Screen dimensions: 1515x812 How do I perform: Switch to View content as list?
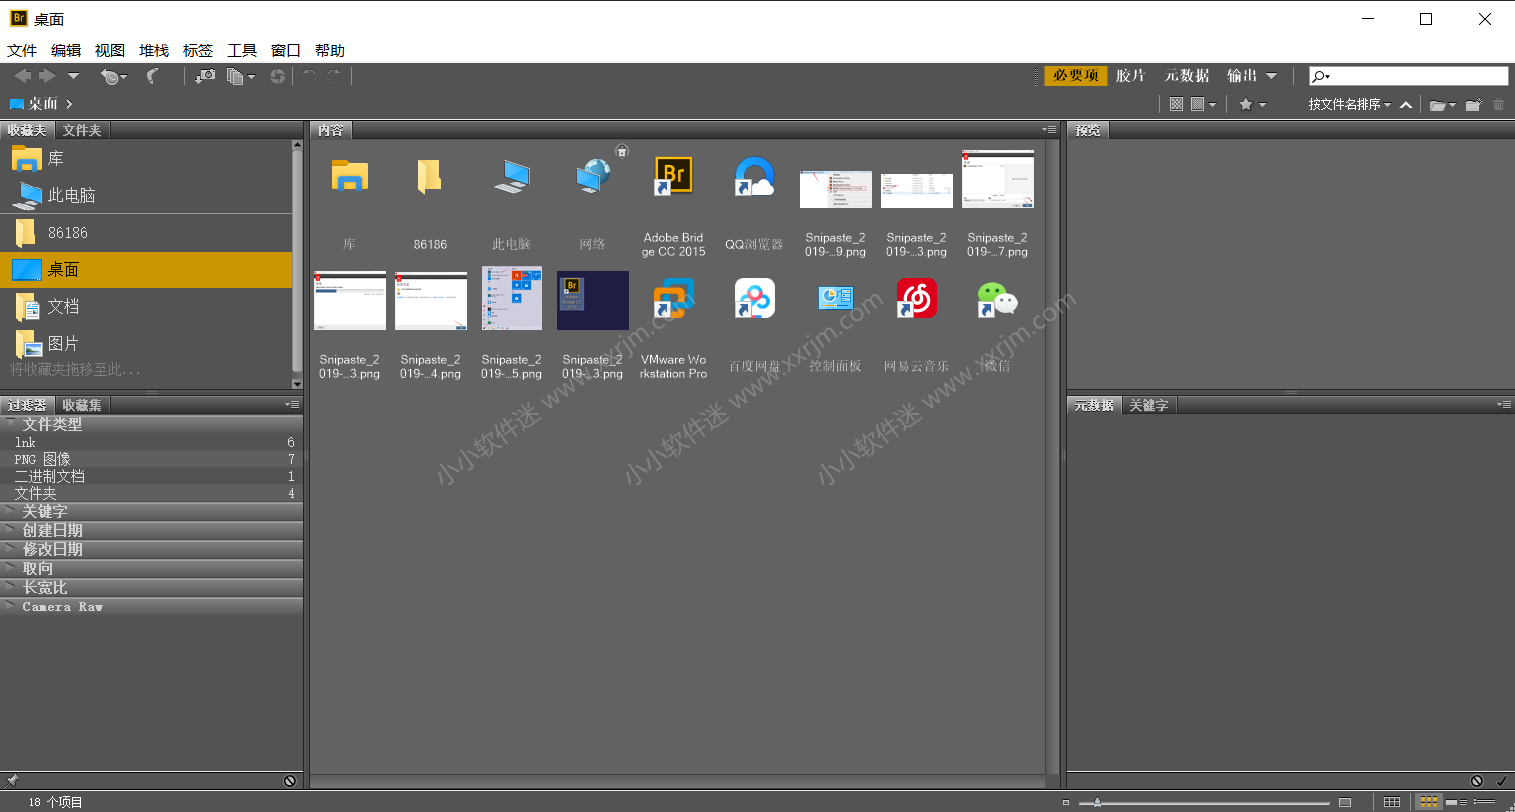1484,802
